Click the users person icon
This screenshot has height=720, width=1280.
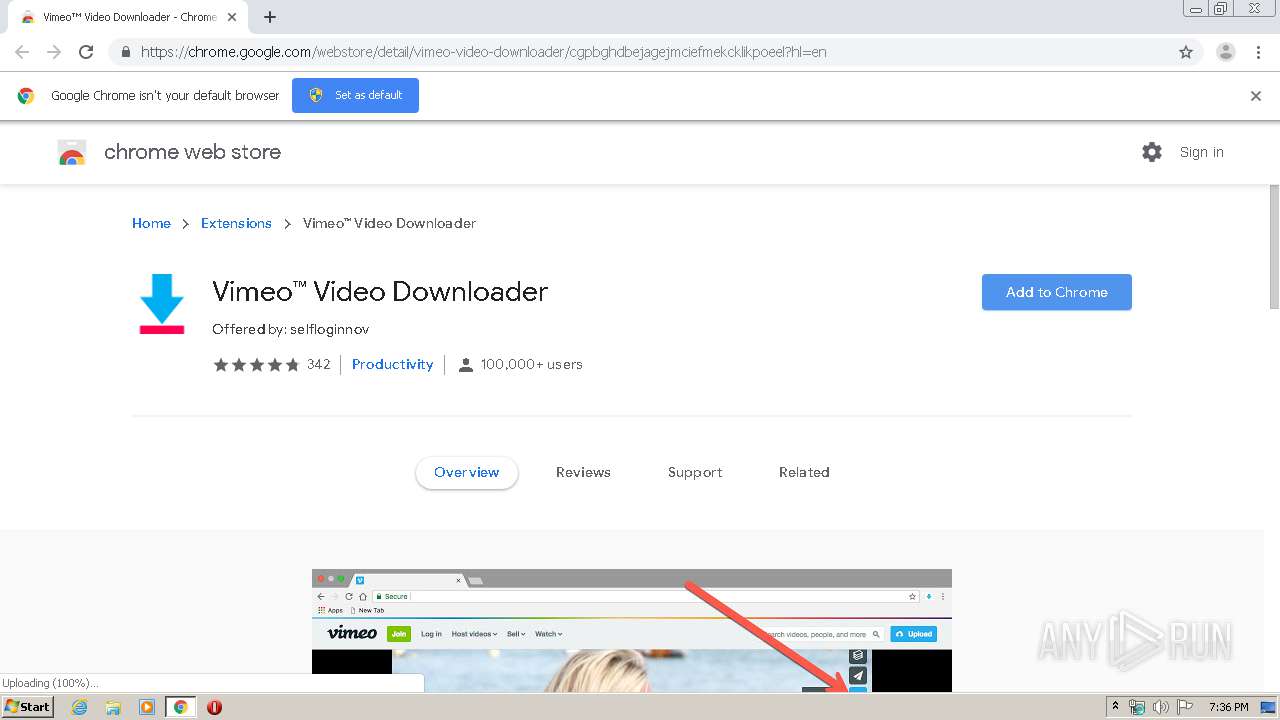click(x=465, y=365)
